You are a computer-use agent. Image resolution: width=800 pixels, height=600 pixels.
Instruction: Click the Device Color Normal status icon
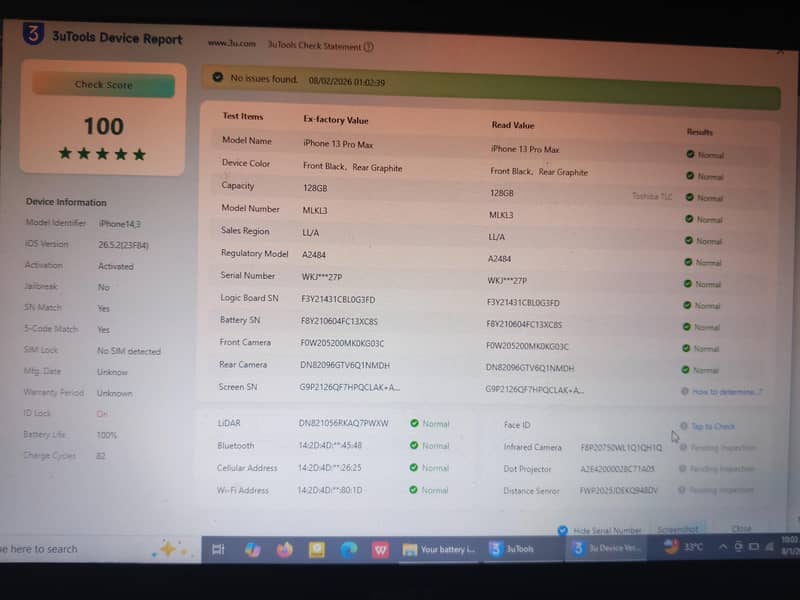(x=690, y=176)
